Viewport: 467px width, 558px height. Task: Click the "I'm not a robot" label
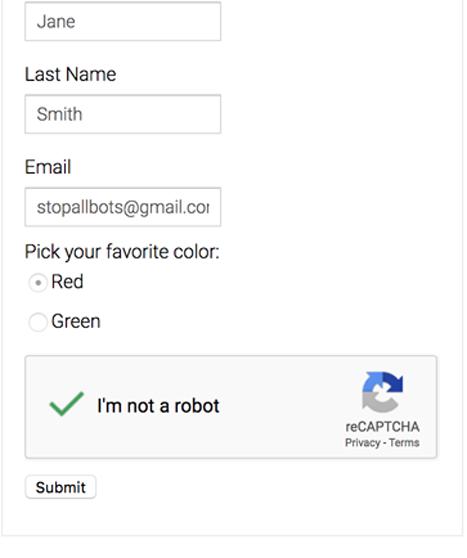[x=158, y=406]
